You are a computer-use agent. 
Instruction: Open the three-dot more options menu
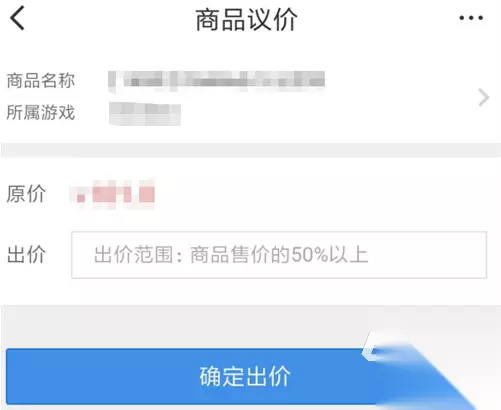[x=471, y=18]
